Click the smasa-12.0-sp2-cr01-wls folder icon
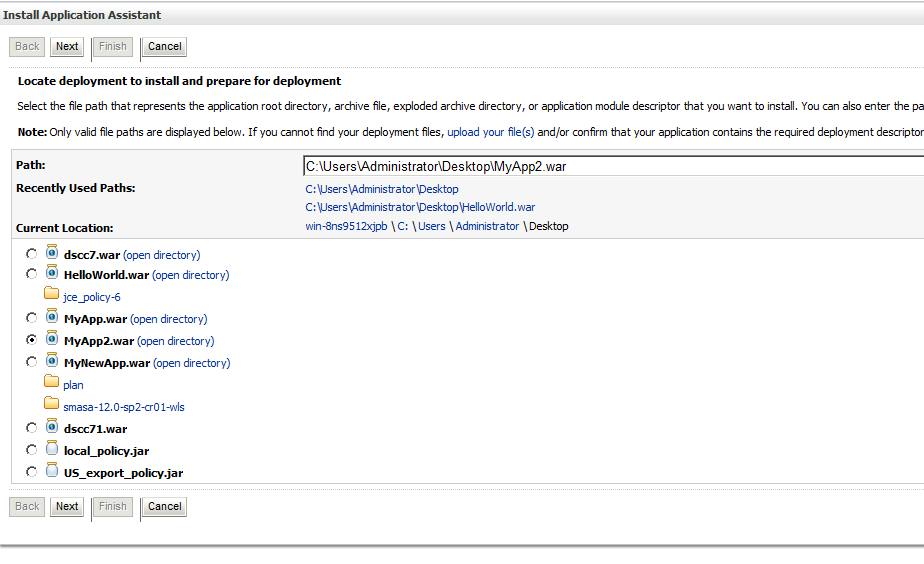 click(51, 403)
